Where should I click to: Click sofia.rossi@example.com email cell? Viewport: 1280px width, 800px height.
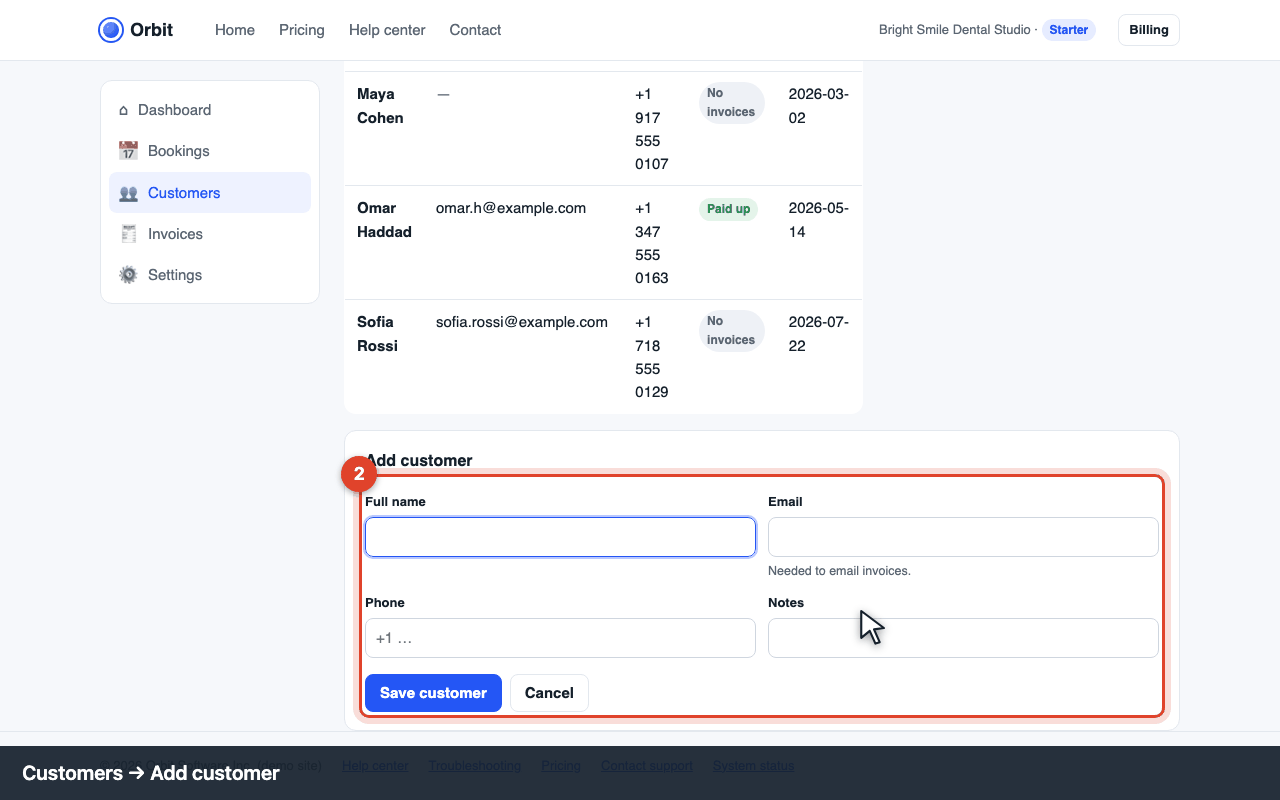tap(522, 322)
